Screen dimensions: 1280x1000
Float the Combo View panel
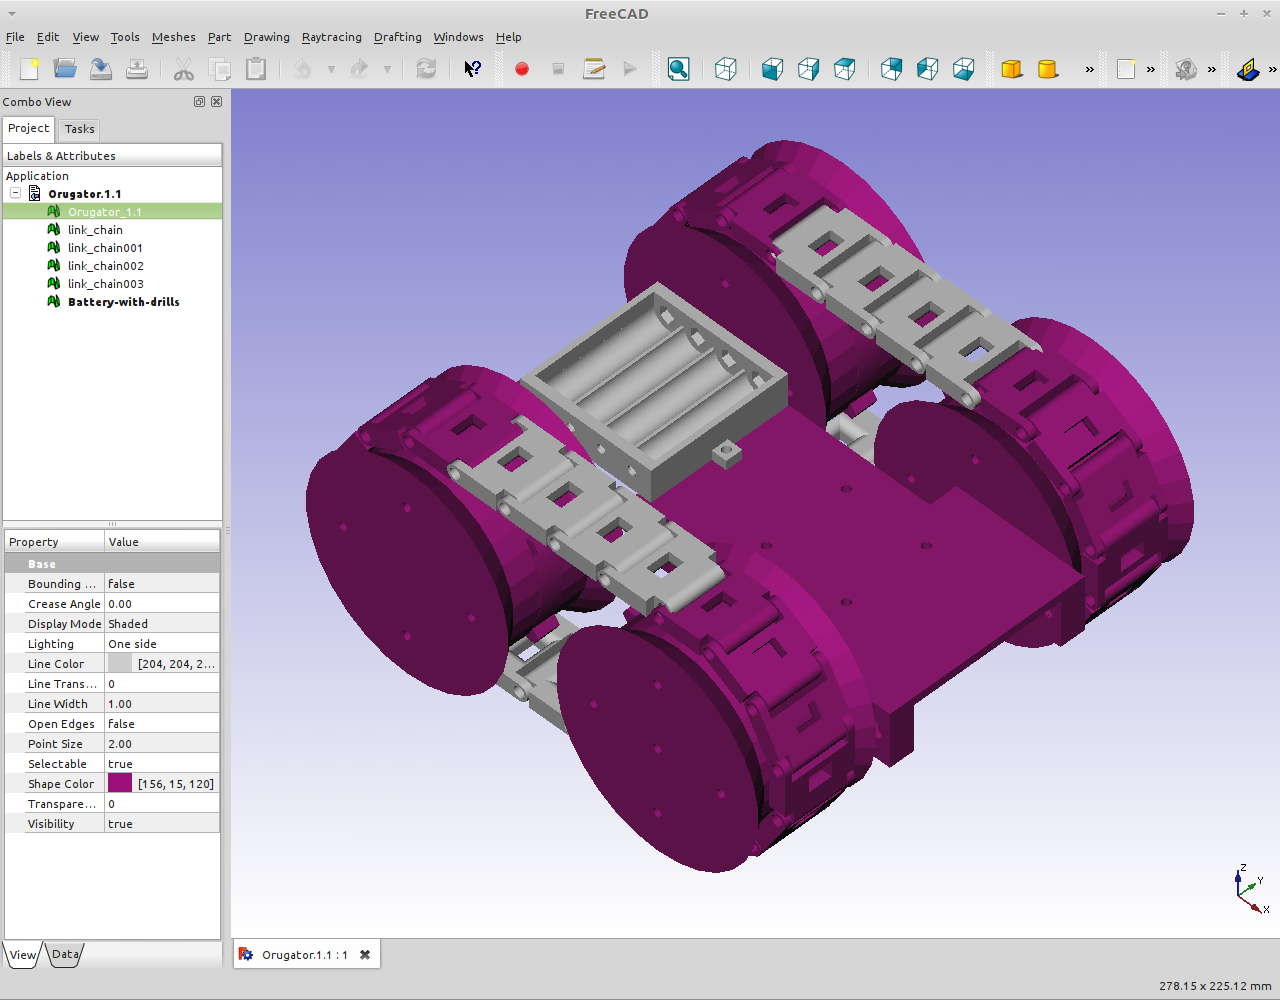(199, 102)
